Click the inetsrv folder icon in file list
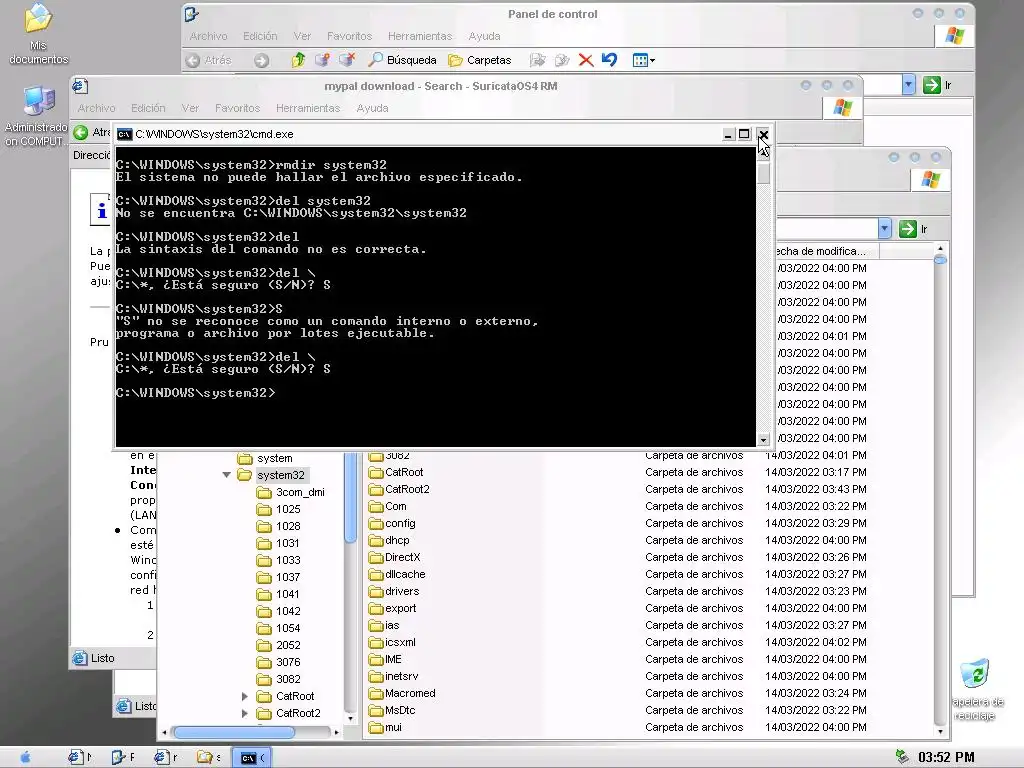1024x768 pixels. [376, 676]
